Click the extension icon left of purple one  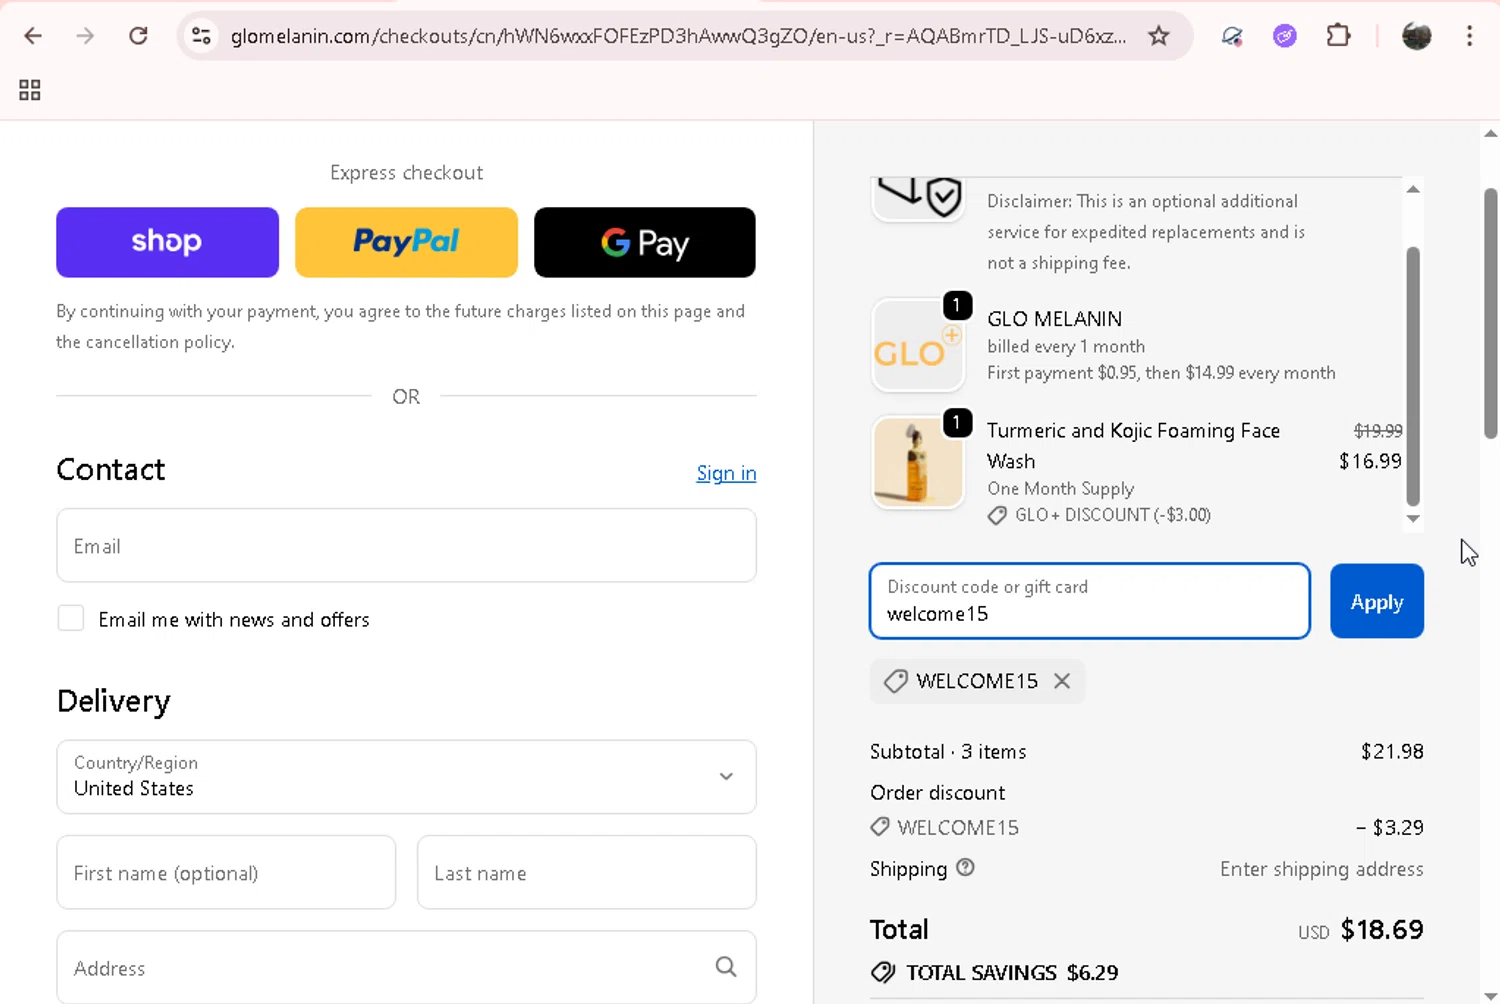[x=1232, y=36]
